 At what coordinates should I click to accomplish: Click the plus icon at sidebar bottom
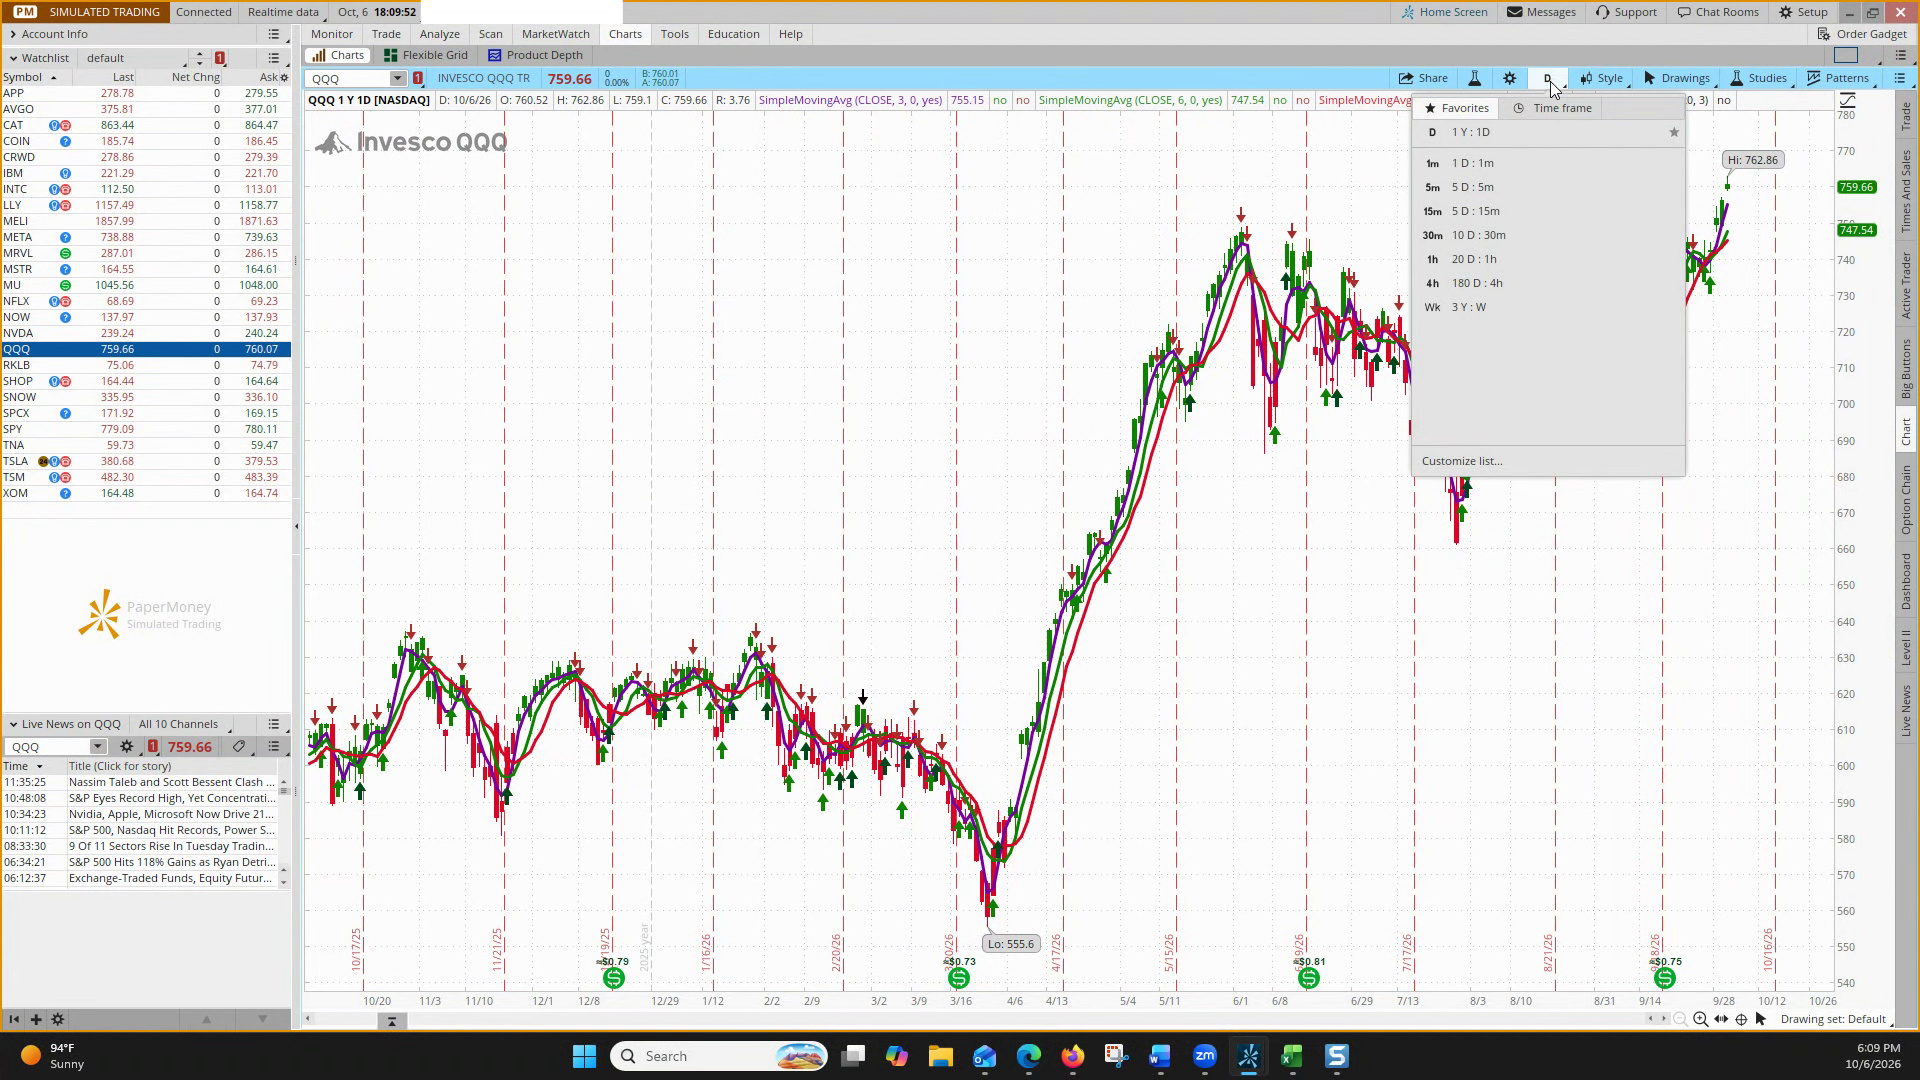pos(36,1019)
